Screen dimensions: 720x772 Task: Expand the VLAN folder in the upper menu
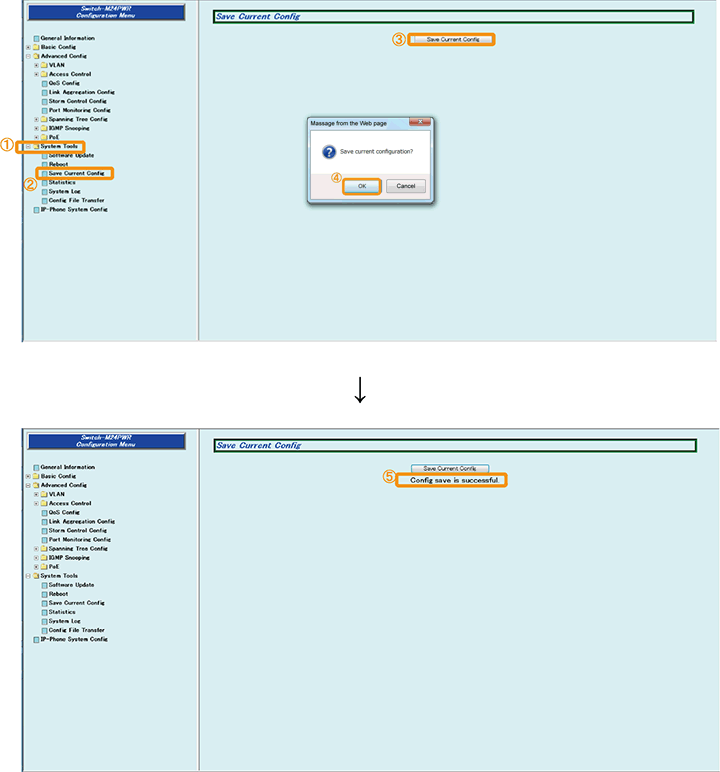pyautogui.click(x=36, y=65)
